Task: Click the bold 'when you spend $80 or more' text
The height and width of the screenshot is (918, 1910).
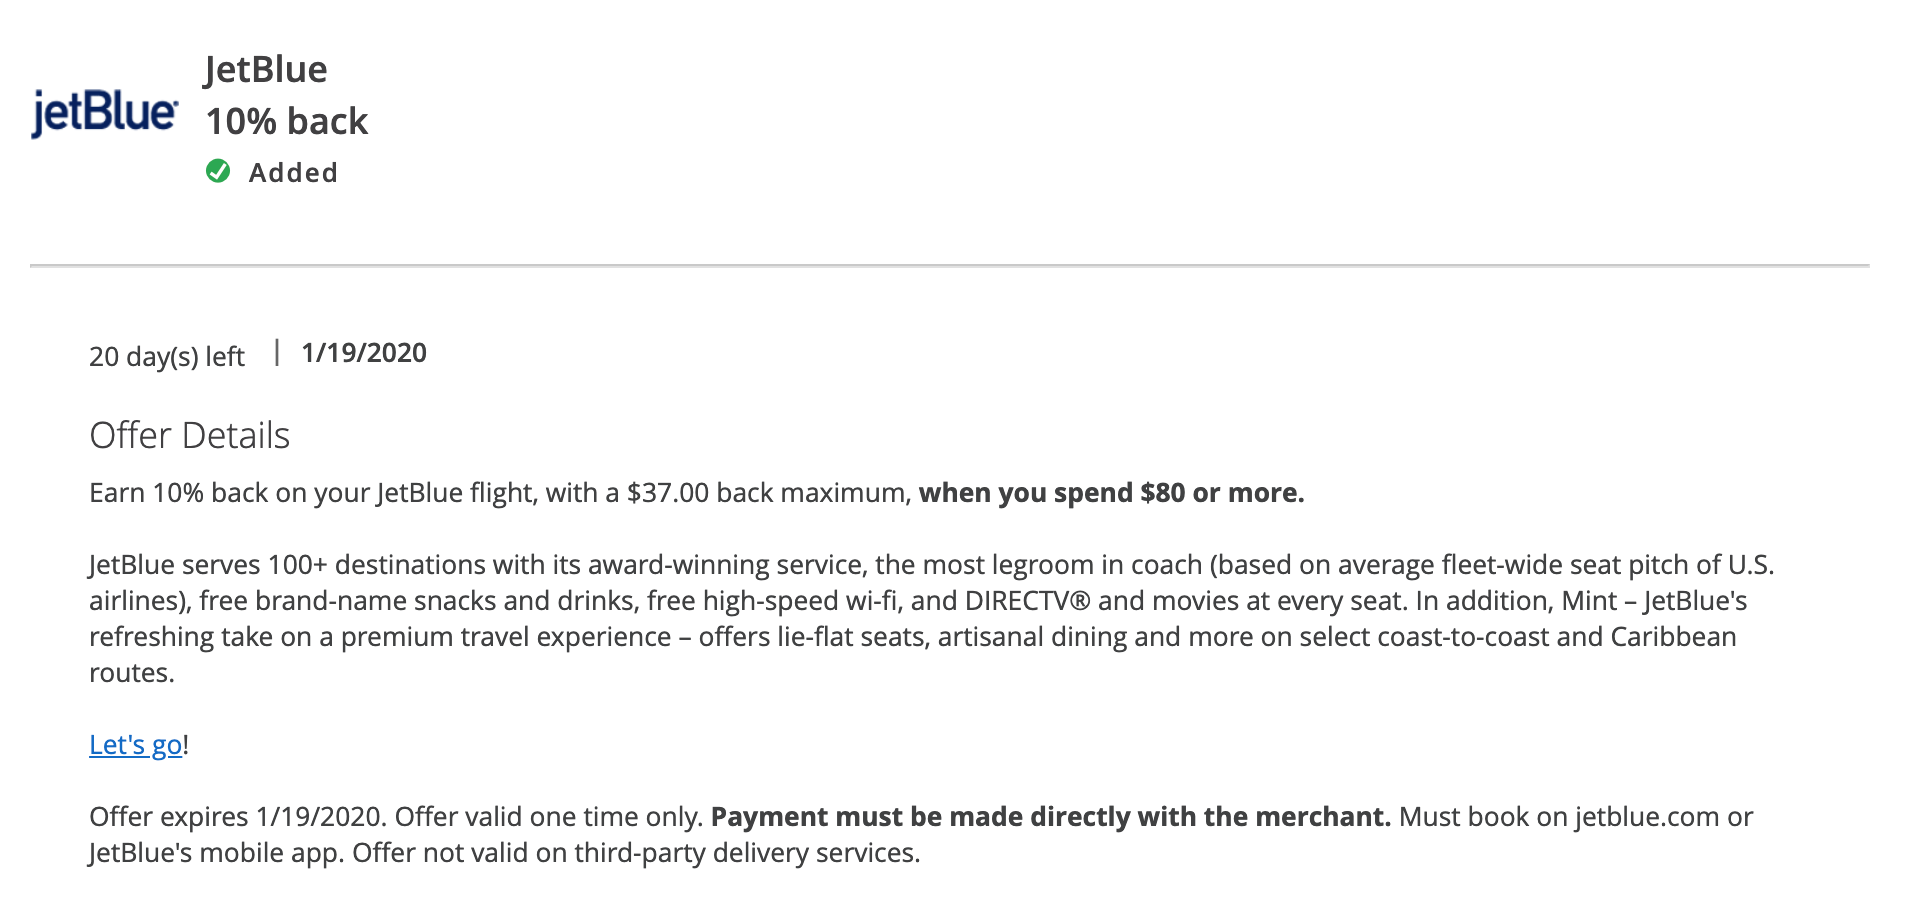Action: coord(1111,493)
